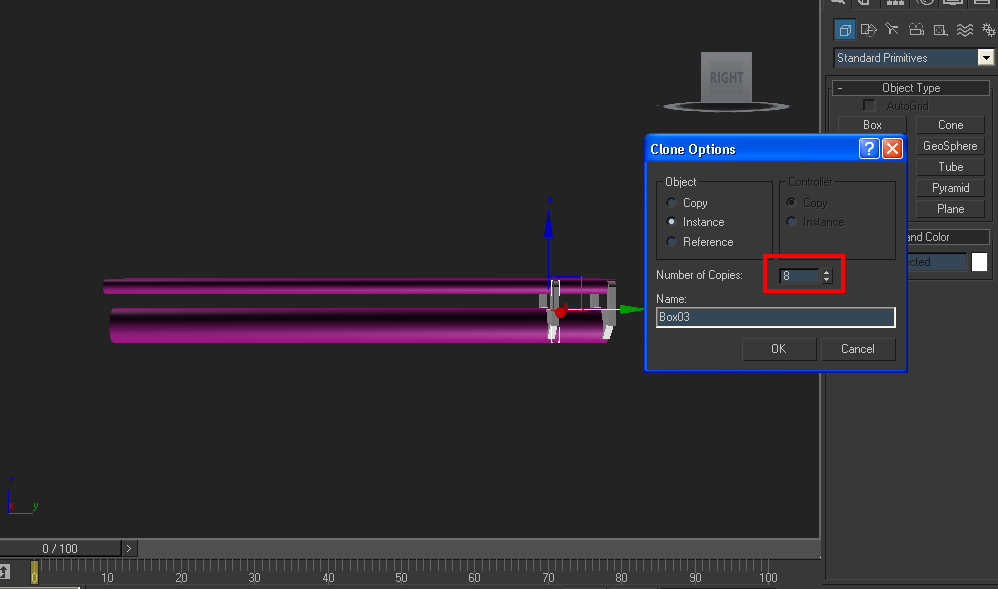Viewport: 998px width, 589px height.
Task: Open the white object color swatch
Action: click(980, 262)
